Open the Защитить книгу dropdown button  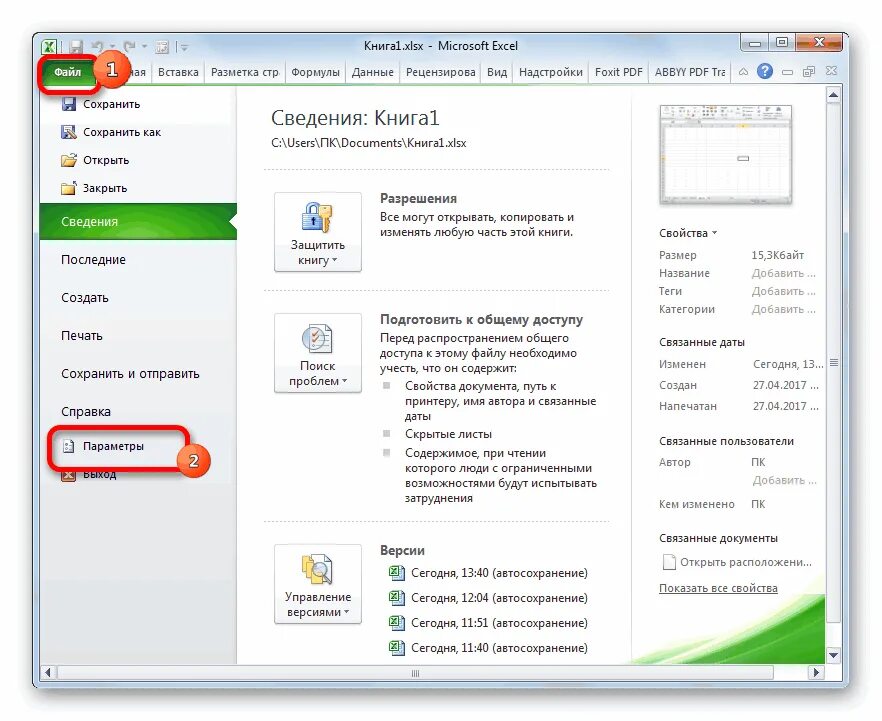pyautogui.click(x=317, y=232)
